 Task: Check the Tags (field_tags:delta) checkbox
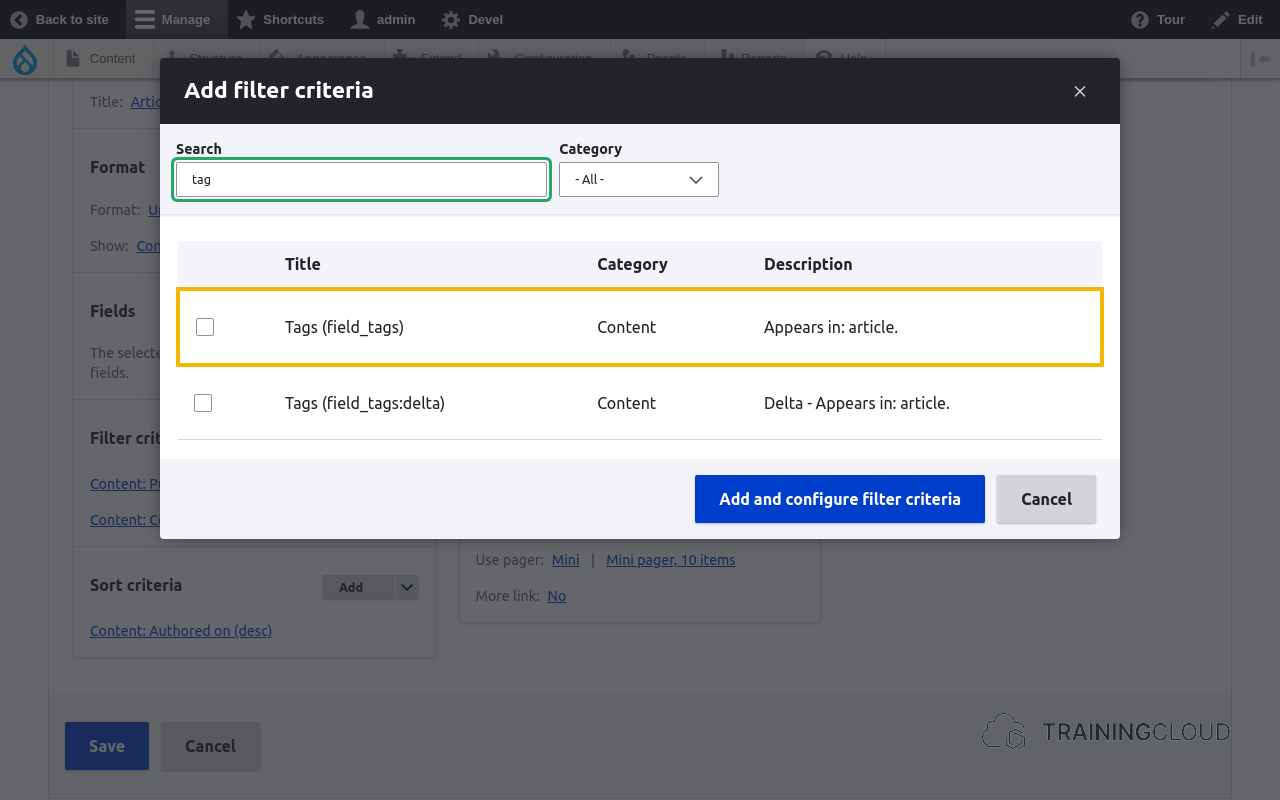(x=203, y=403)
